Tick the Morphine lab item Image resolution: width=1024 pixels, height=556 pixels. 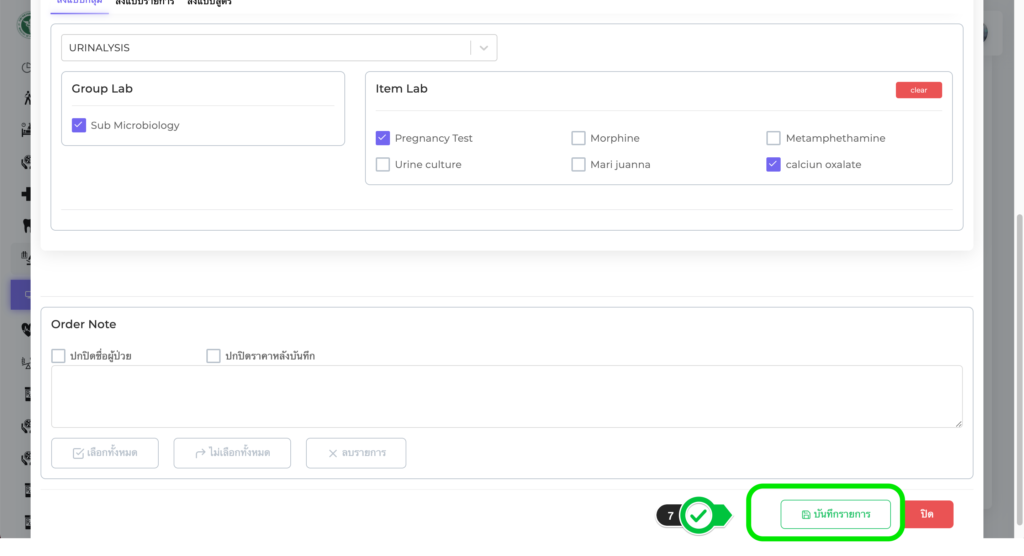point(578,138)
